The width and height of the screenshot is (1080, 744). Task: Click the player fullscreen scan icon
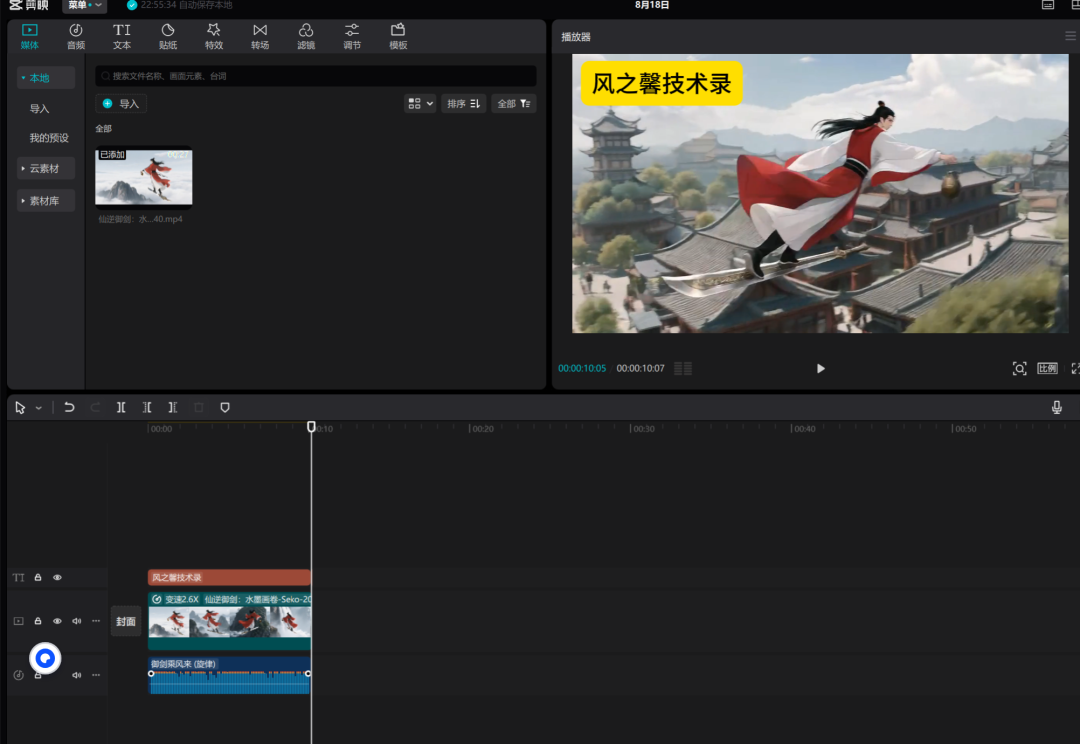coord(1019,368)
